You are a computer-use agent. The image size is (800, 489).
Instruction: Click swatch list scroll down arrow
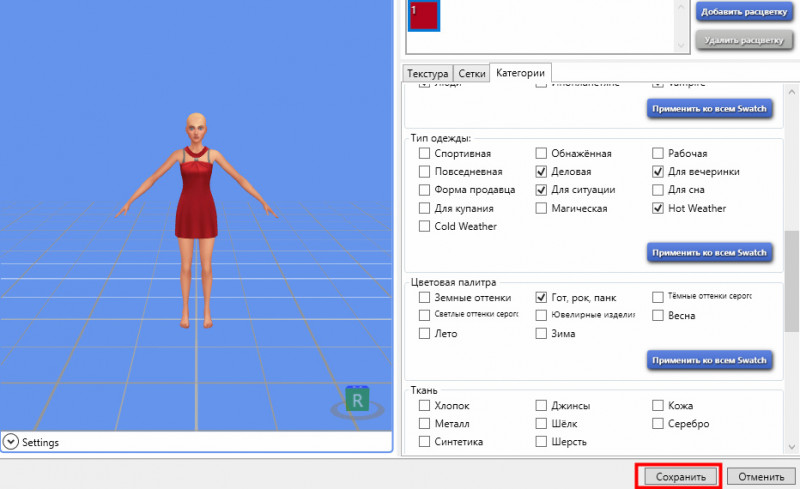(x=681, y=45)
